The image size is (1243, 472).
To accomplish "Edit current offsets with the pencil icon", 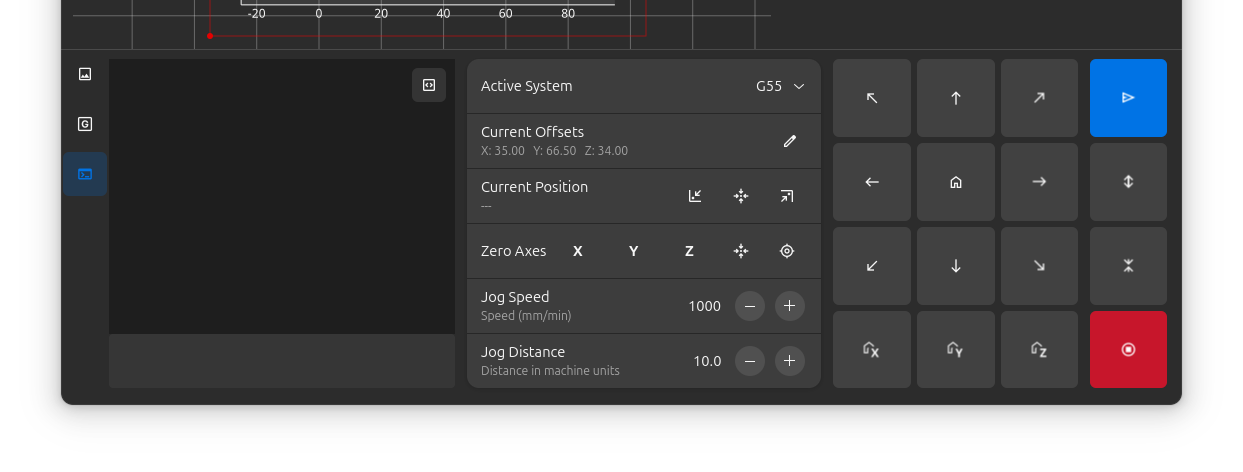I will (789, 141).
